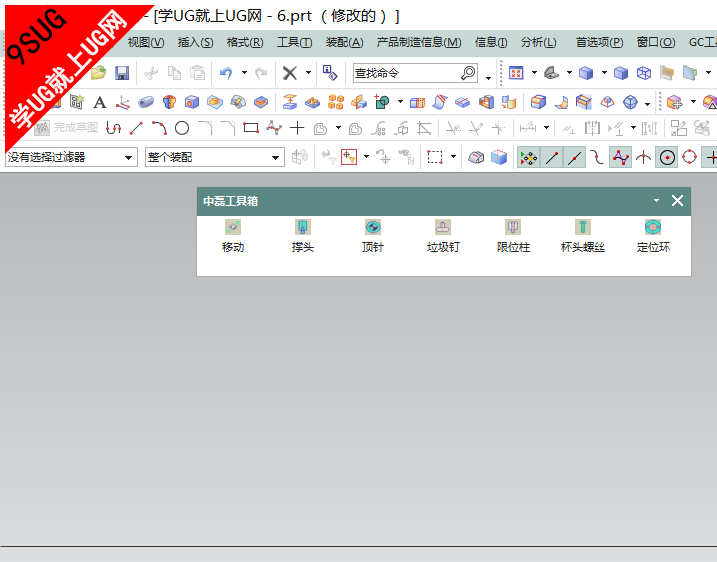The image size is (717, 562).
Task: Expand dropdown beside the Fit view icon
Action: pos(534,73)
